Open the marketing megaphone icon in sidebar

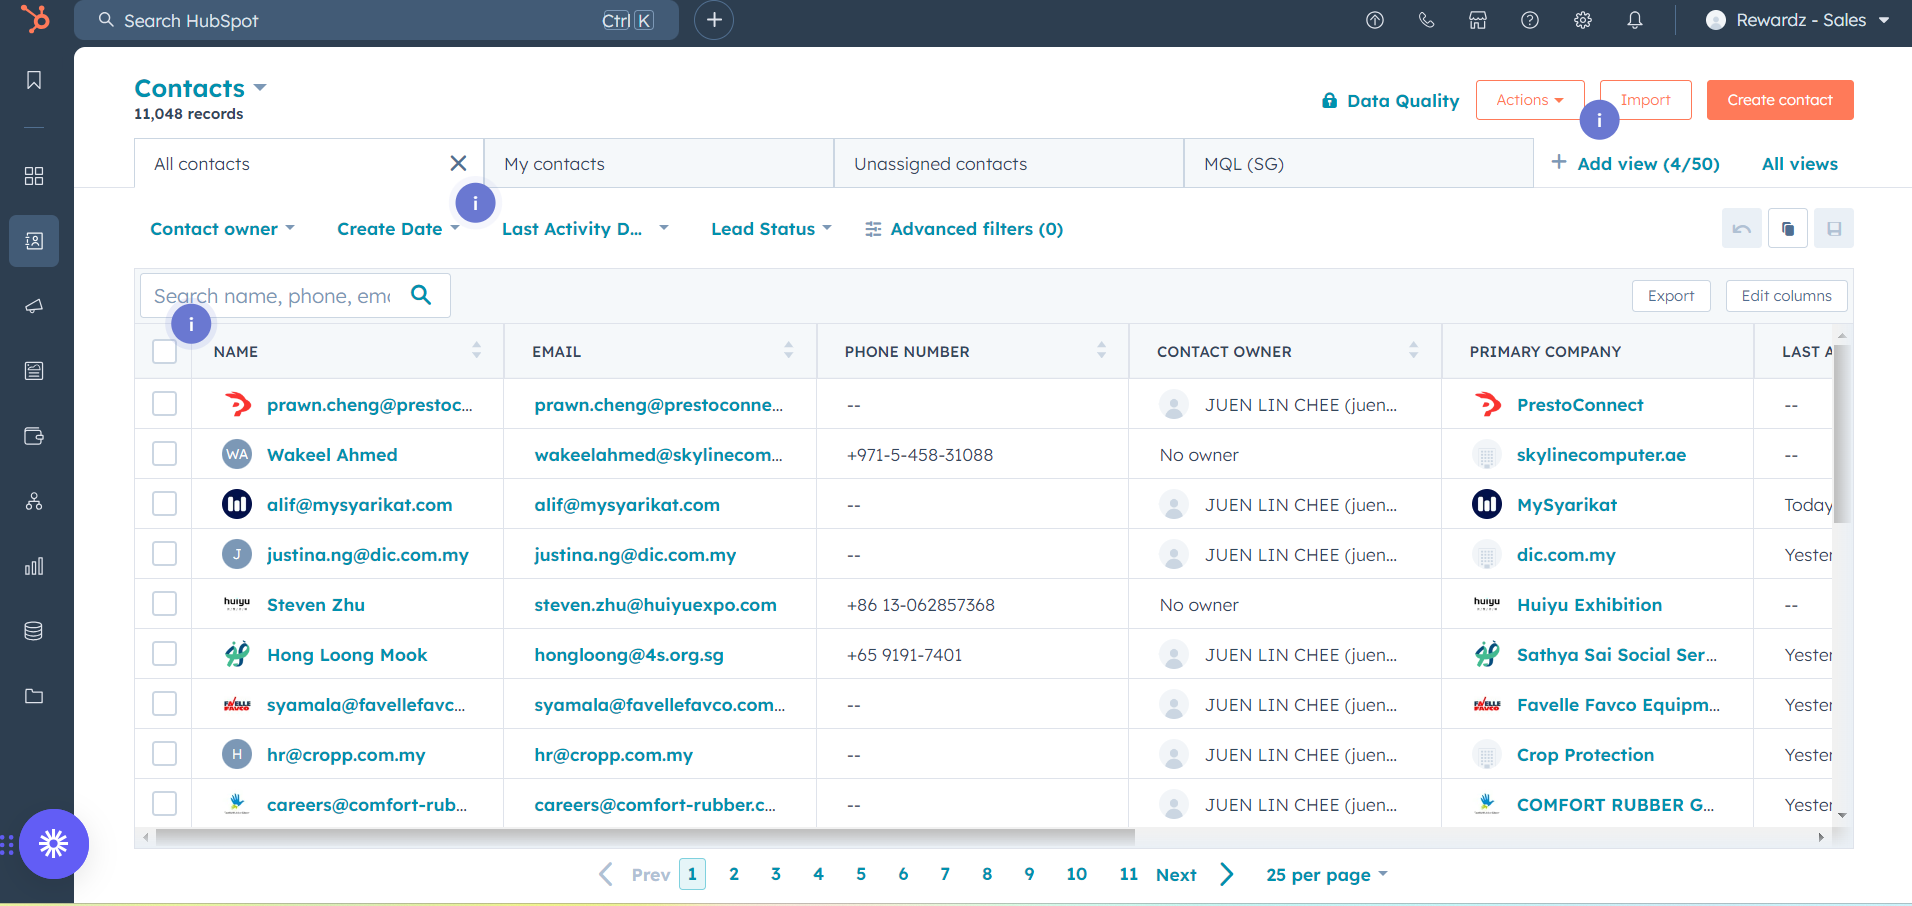click(x=34, y=306)
